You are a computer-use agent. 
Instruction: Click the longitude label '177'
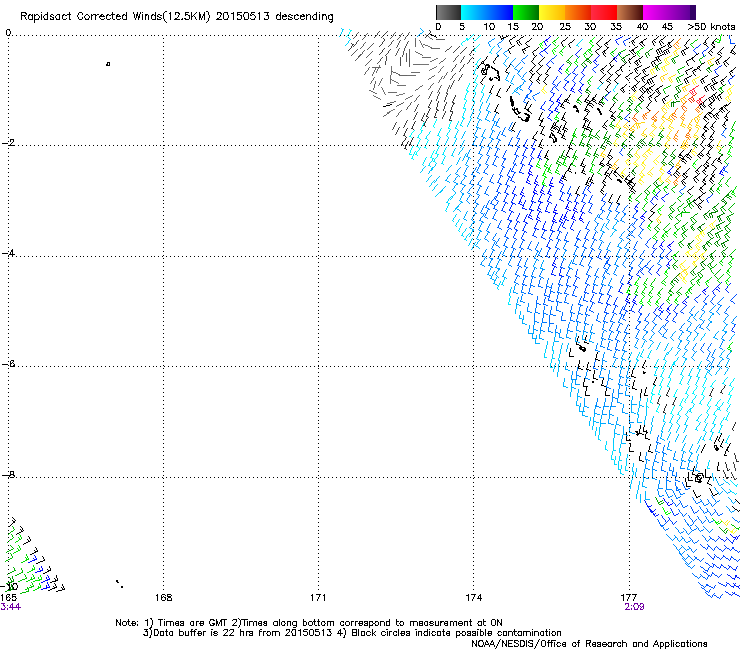pos(629,597)
